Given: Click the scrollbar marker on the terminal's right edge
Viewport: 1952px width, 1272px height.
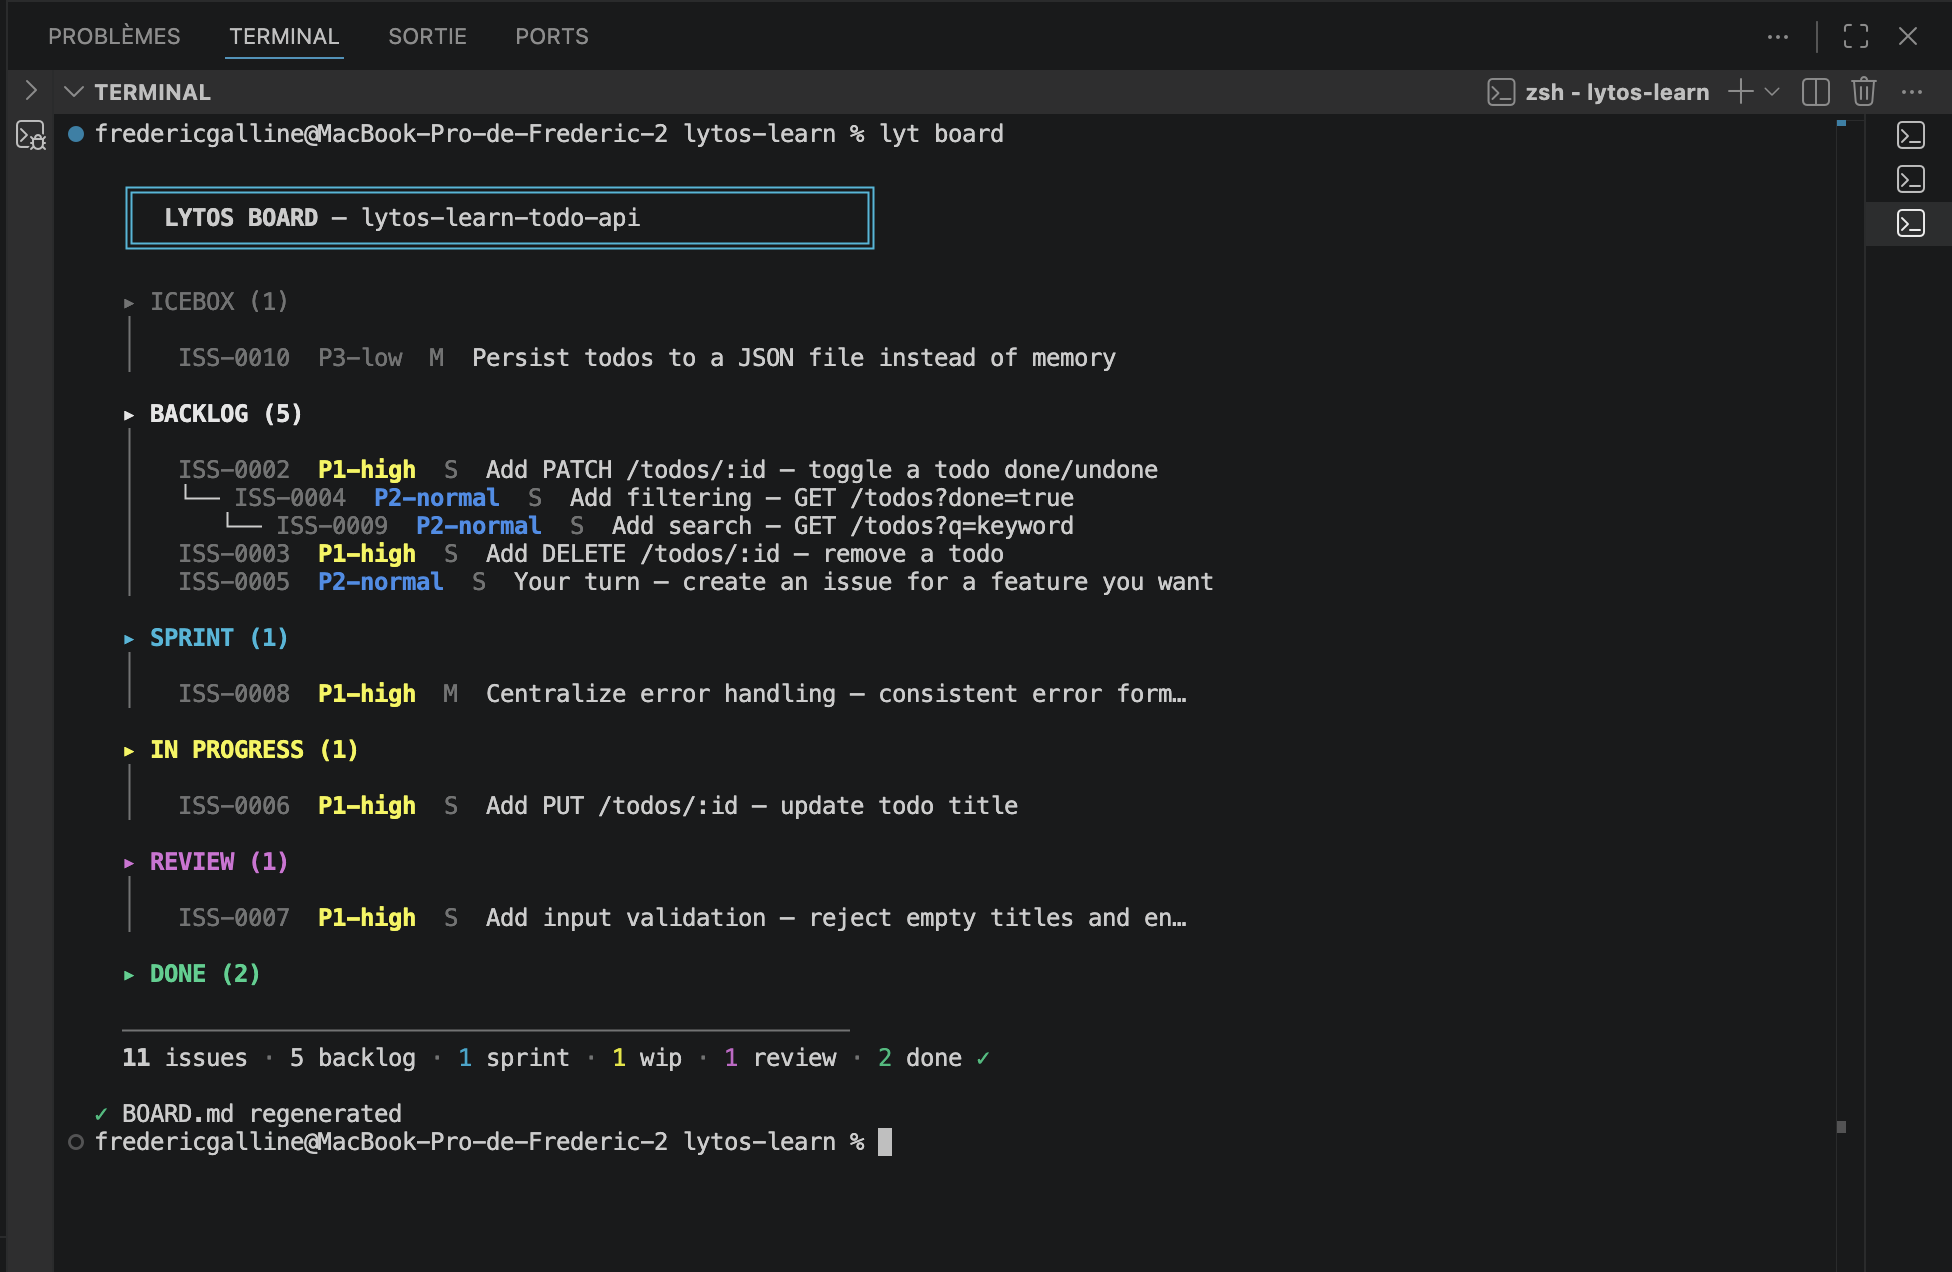Looking at the screenshot, I should click(x=1840, y=125).
